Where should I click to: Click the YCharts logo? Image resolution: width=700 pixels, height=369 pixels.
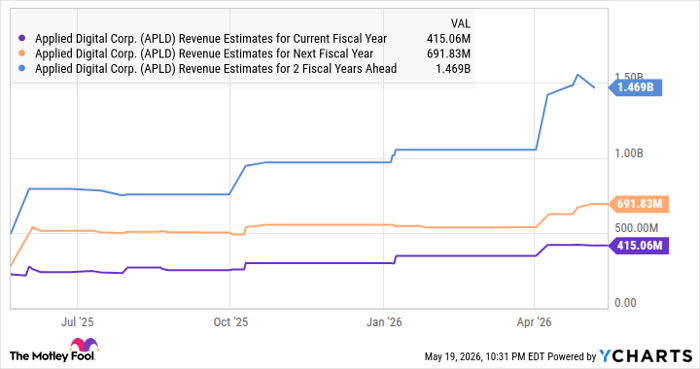coord(646,356)
